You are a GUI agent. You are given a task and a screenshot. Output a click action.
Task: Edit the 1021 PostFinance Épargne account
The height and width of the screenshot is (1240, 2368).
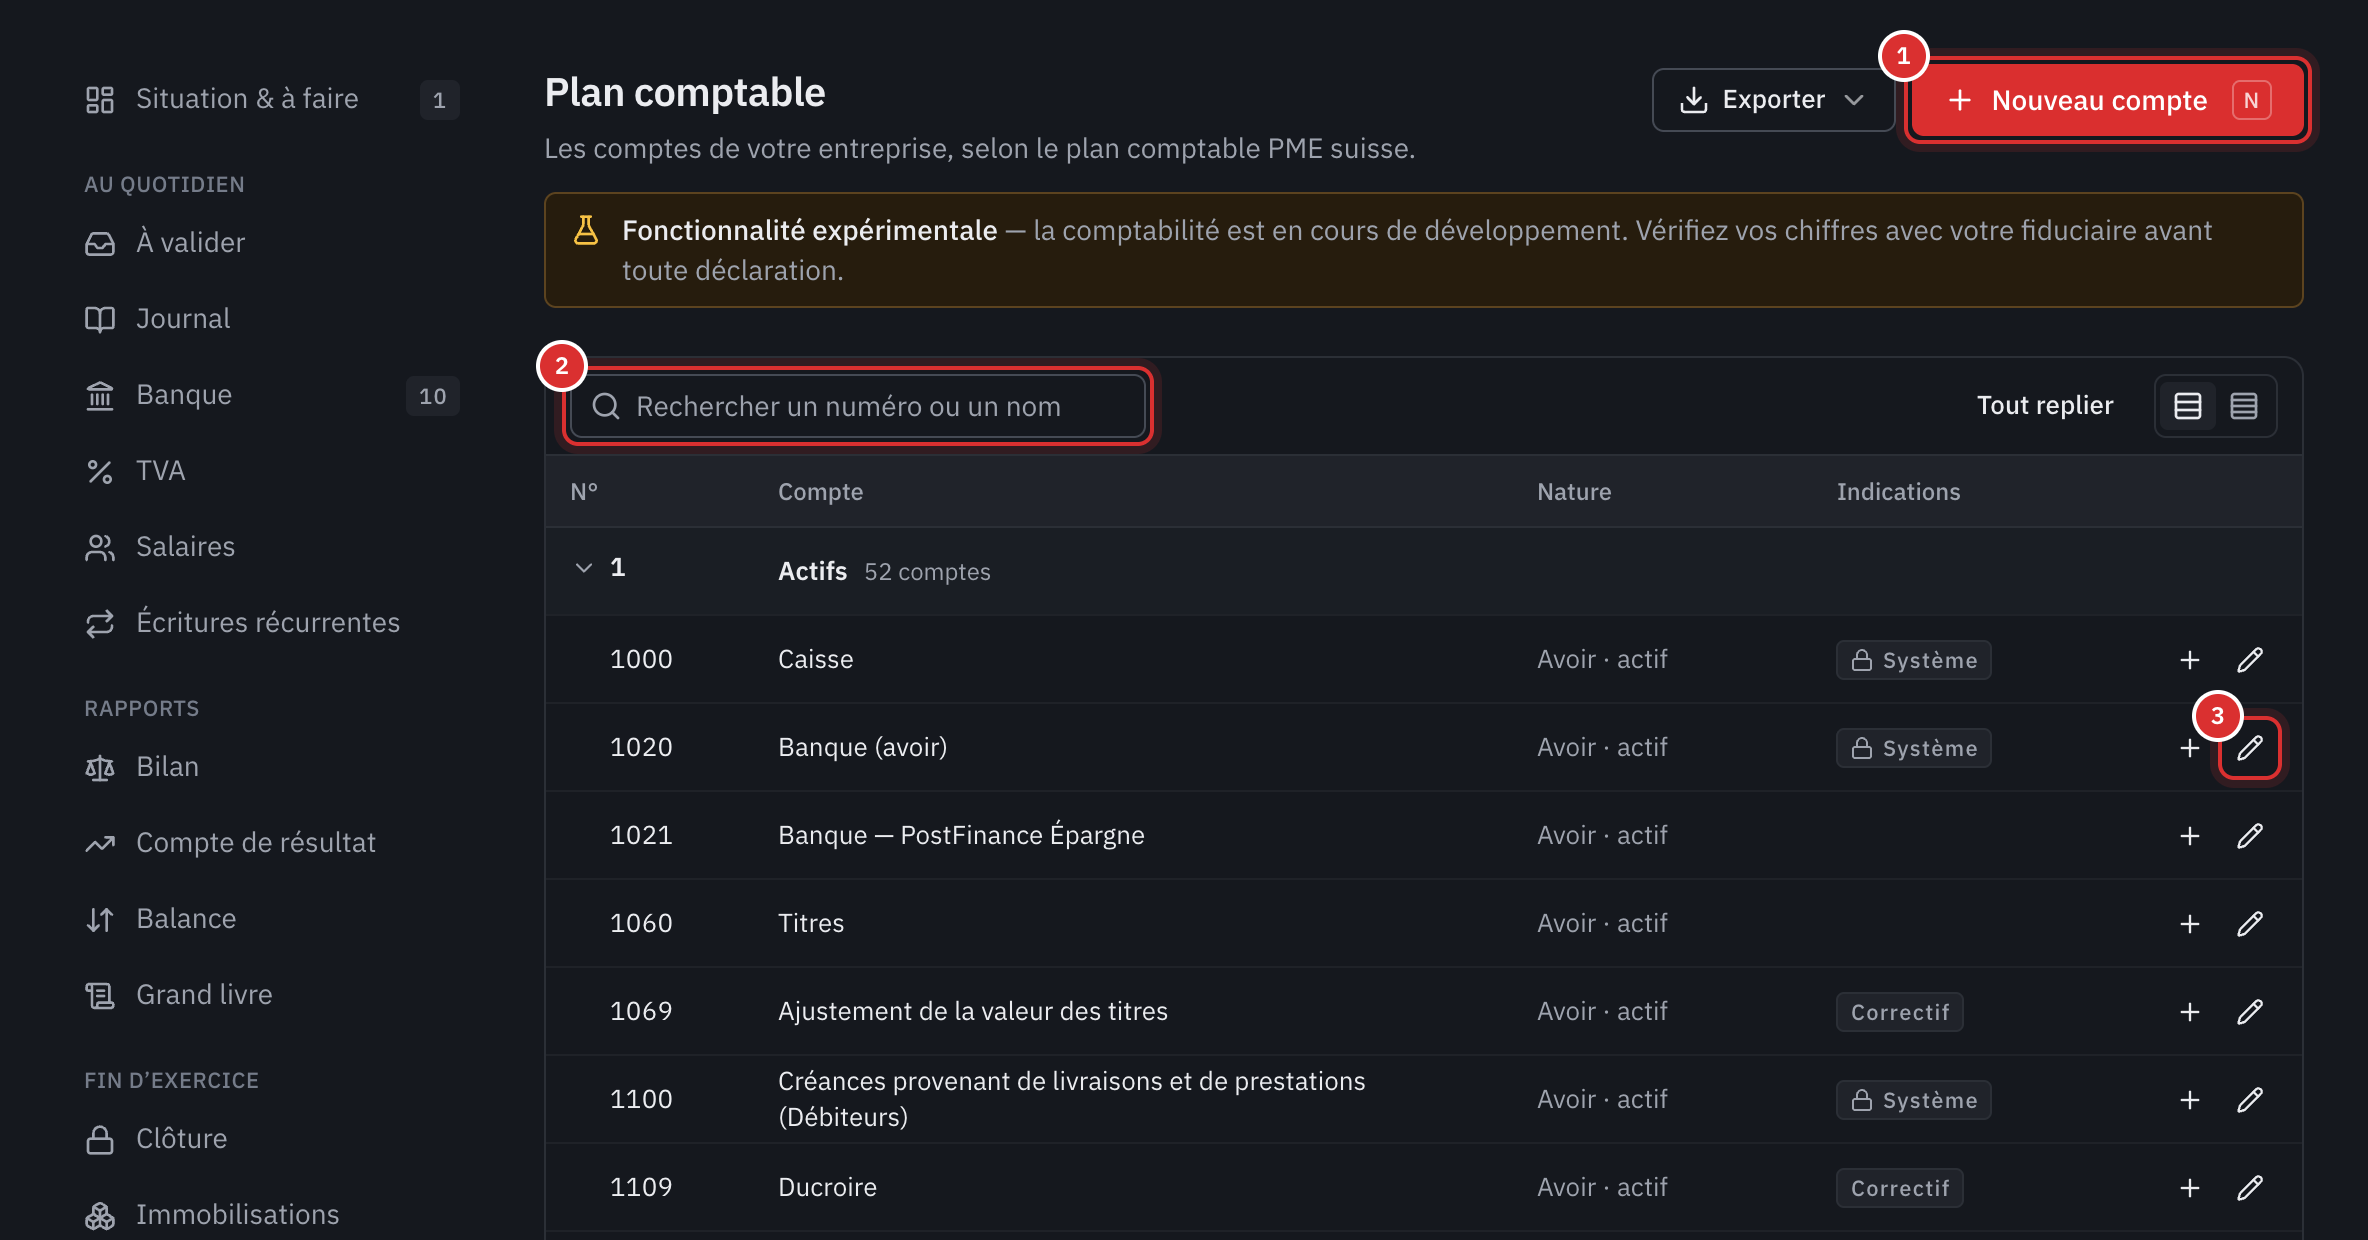point(2250,836)
